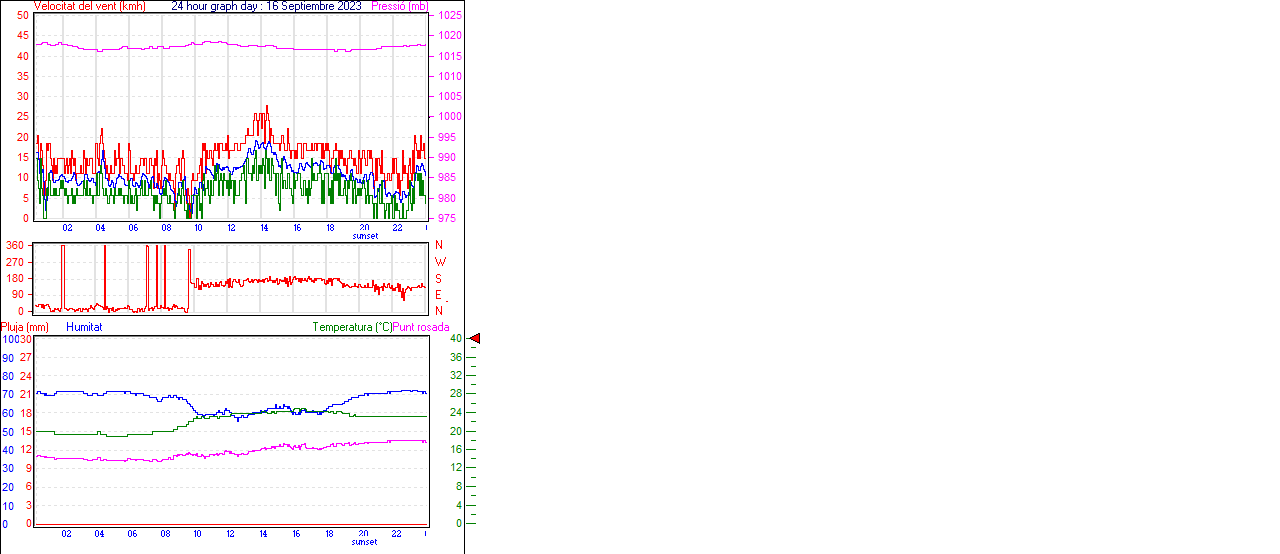This screenshot has width=1280, height=554.
Task: Click the wind gust peak near 14h
Action: (266, 108)
